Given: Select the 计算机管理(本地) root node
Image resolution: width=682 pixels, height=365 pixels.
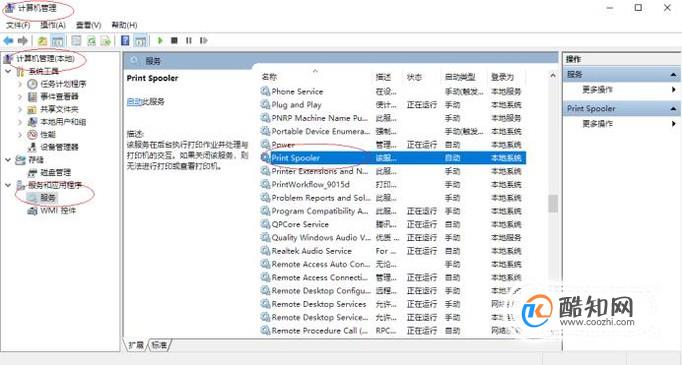Looking at the screenshot, I should [x=46, y=58].
